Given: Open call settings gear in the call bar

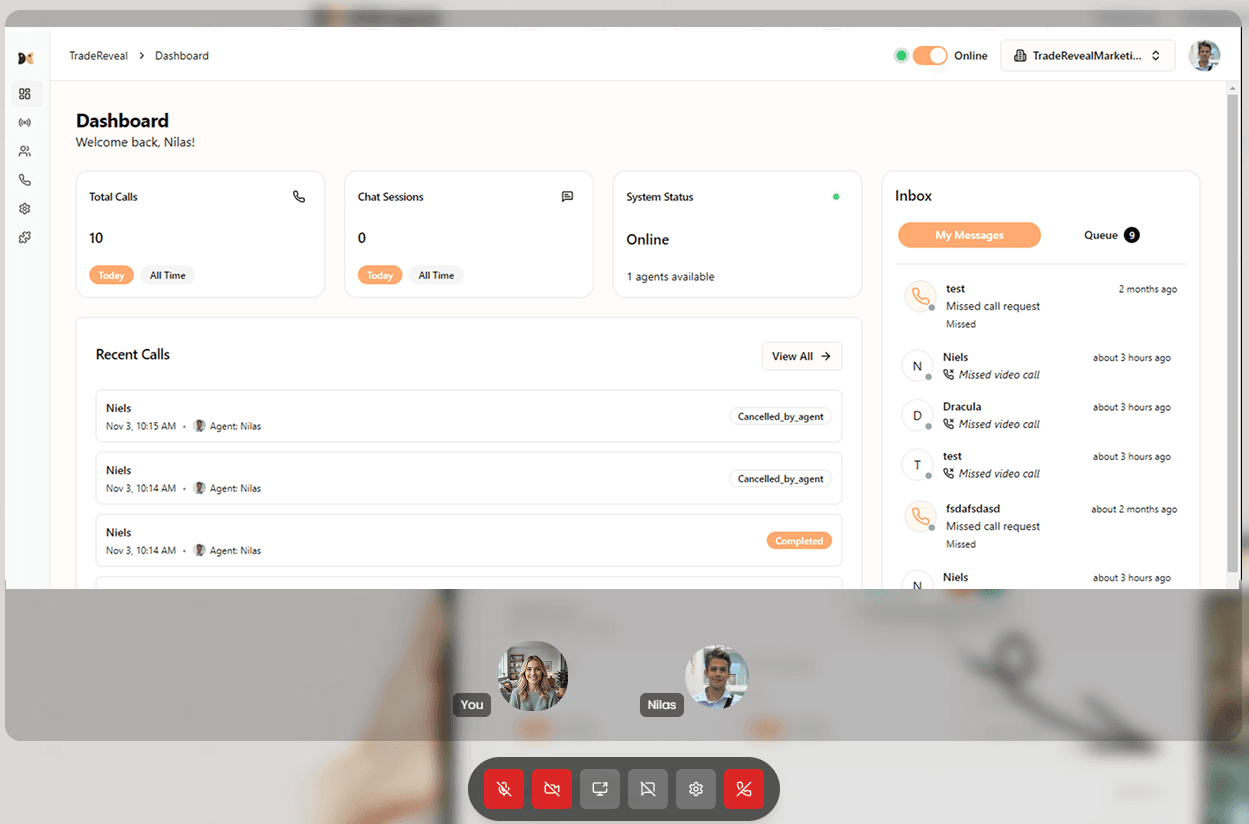Looking at the screenshot, I should tap(695, 789).
